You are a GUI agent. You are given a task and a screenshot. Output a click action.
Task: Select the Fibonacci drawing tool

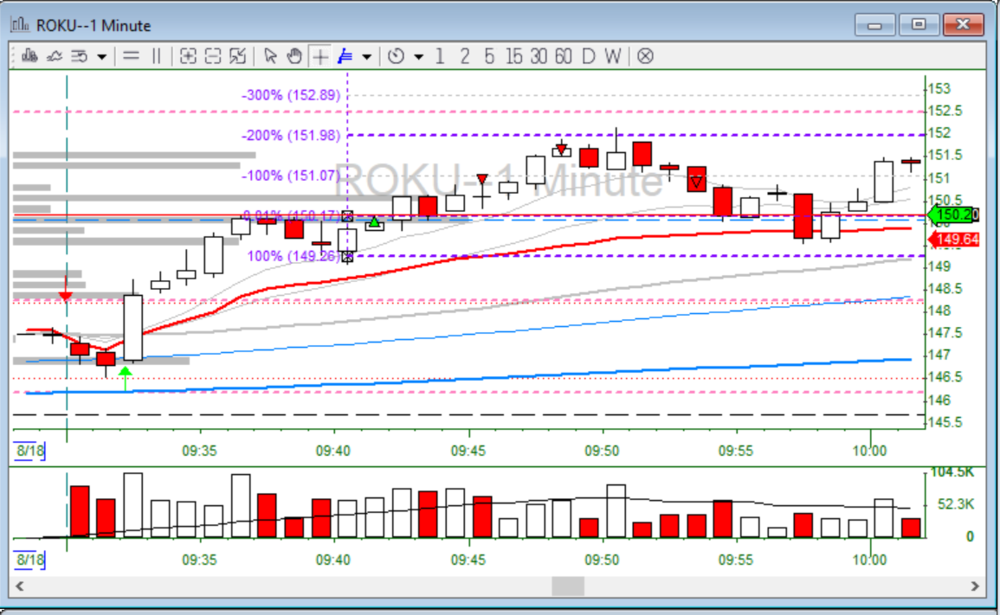click(x=345, y=56)
